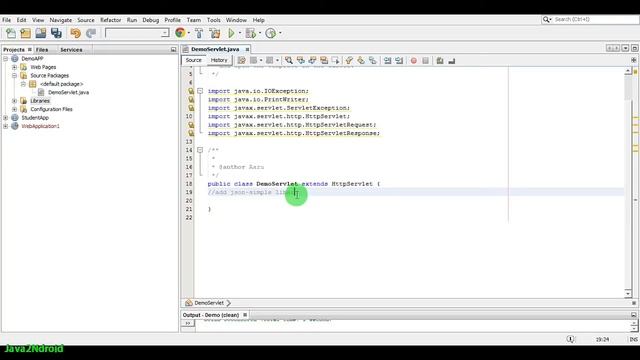The height and width of the screenshot is (360, 640).
Task: Click Find Previous Occurrence editor icon
Action: 300,60
